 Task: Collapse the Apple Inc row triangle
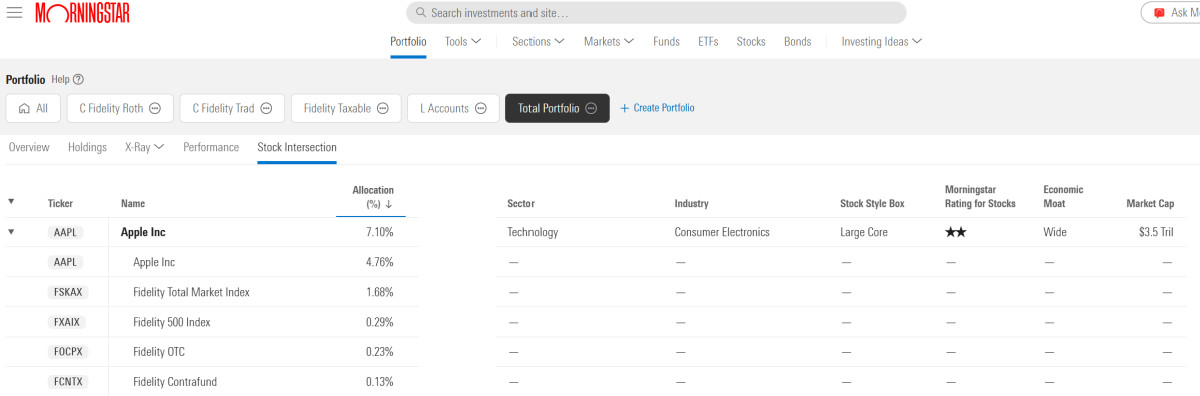click(x=11, y=232)
